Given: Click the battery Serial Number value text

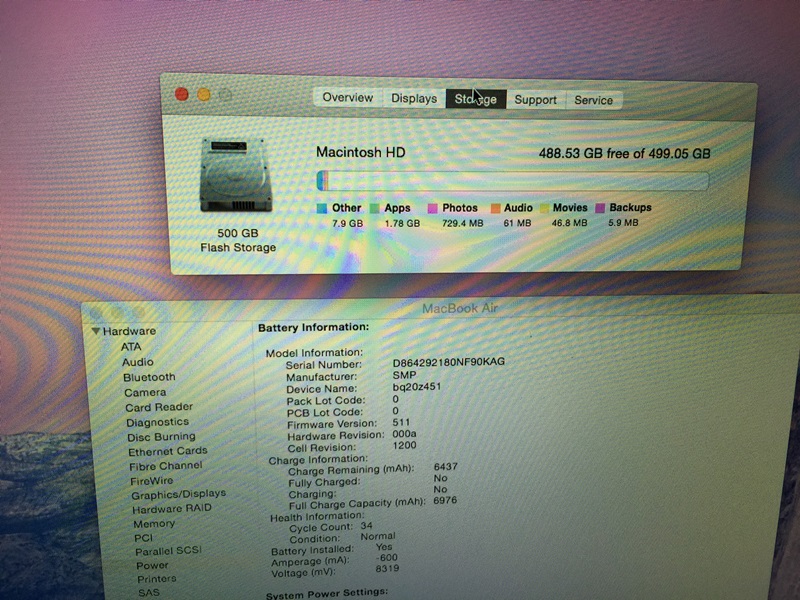Looking at the screenshot, I should pos(449,362).
